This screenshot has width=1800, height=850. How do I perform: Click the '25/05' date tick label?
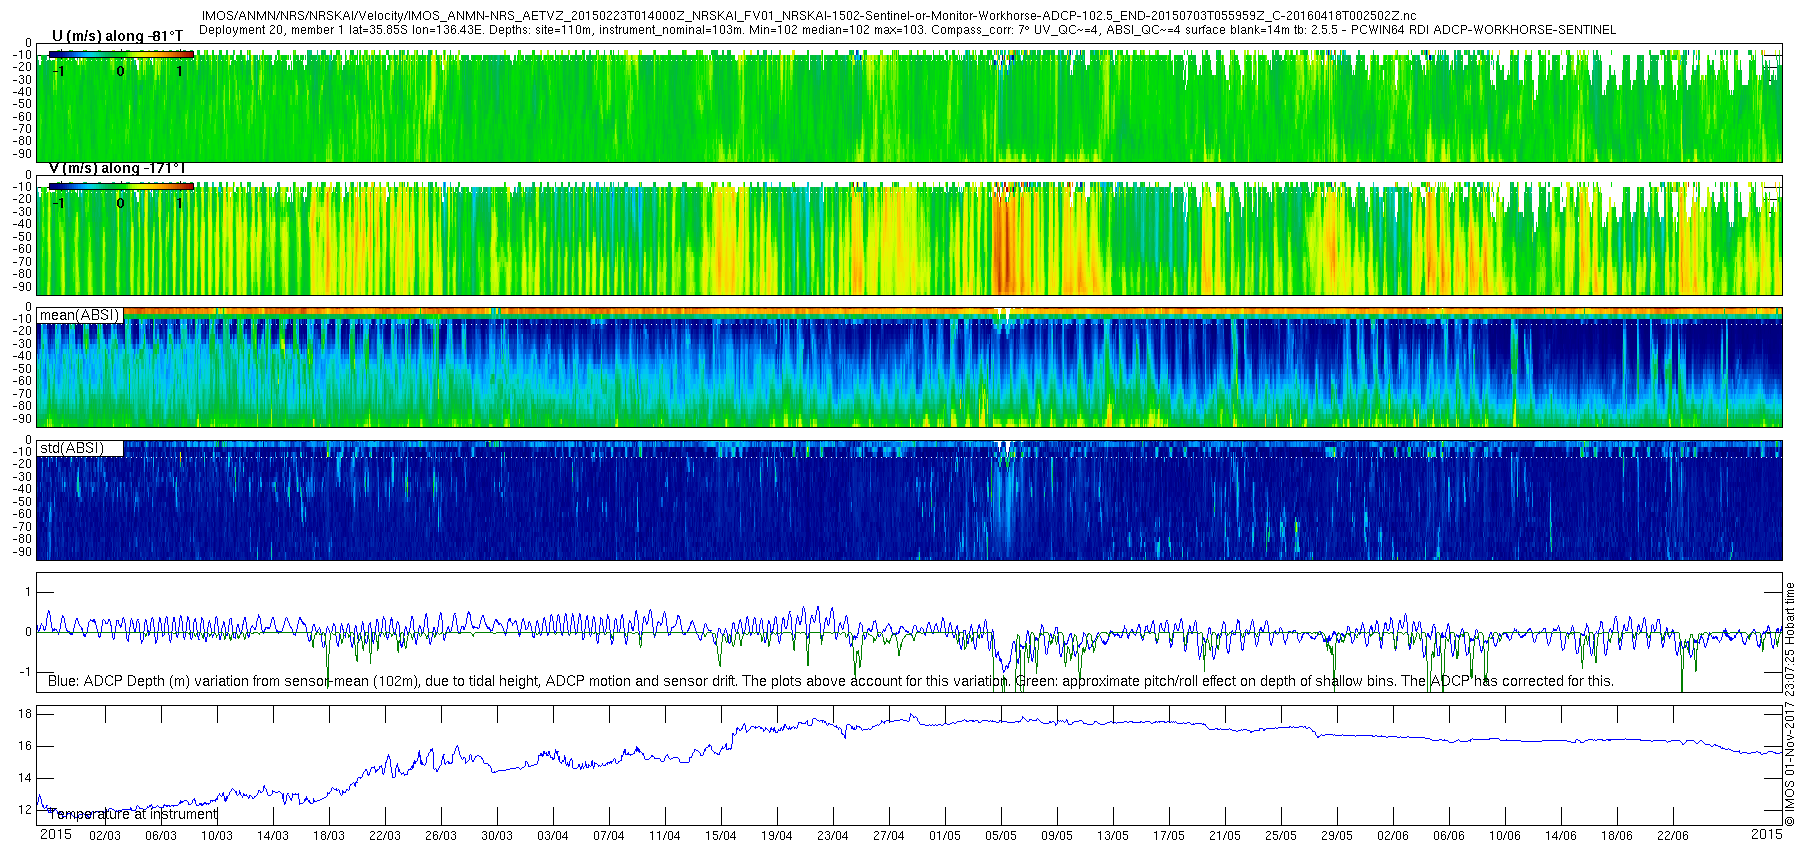coord(1281,836)
